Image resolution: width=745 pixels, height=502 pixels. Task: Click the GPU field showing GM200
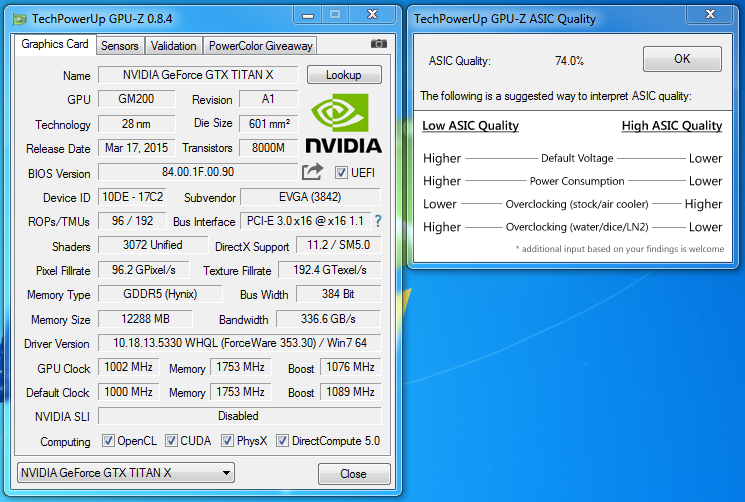point(136,99)
